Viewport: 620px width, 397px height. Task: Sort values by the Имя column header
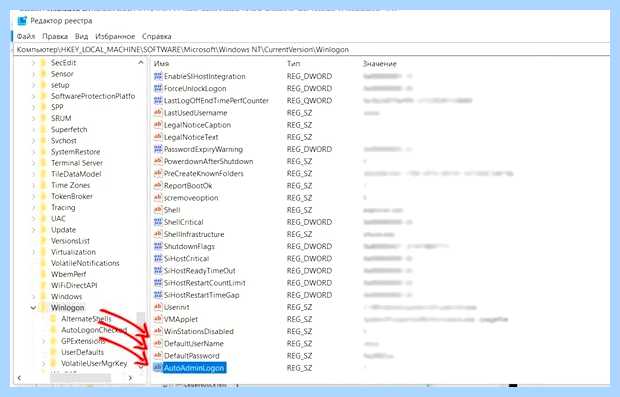(x=161, y=64)
